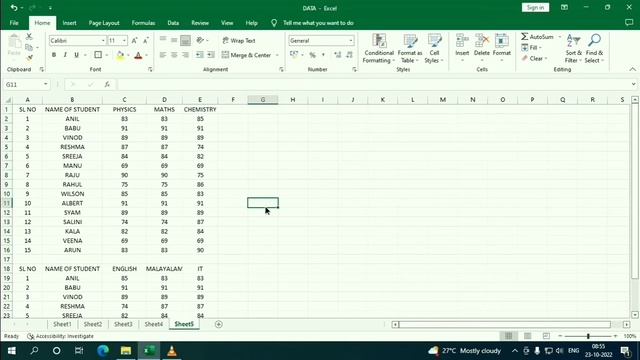Open Sheet3 worksheet tab
This screenshot has width=640, height=360.
click(x=123, y=324)
